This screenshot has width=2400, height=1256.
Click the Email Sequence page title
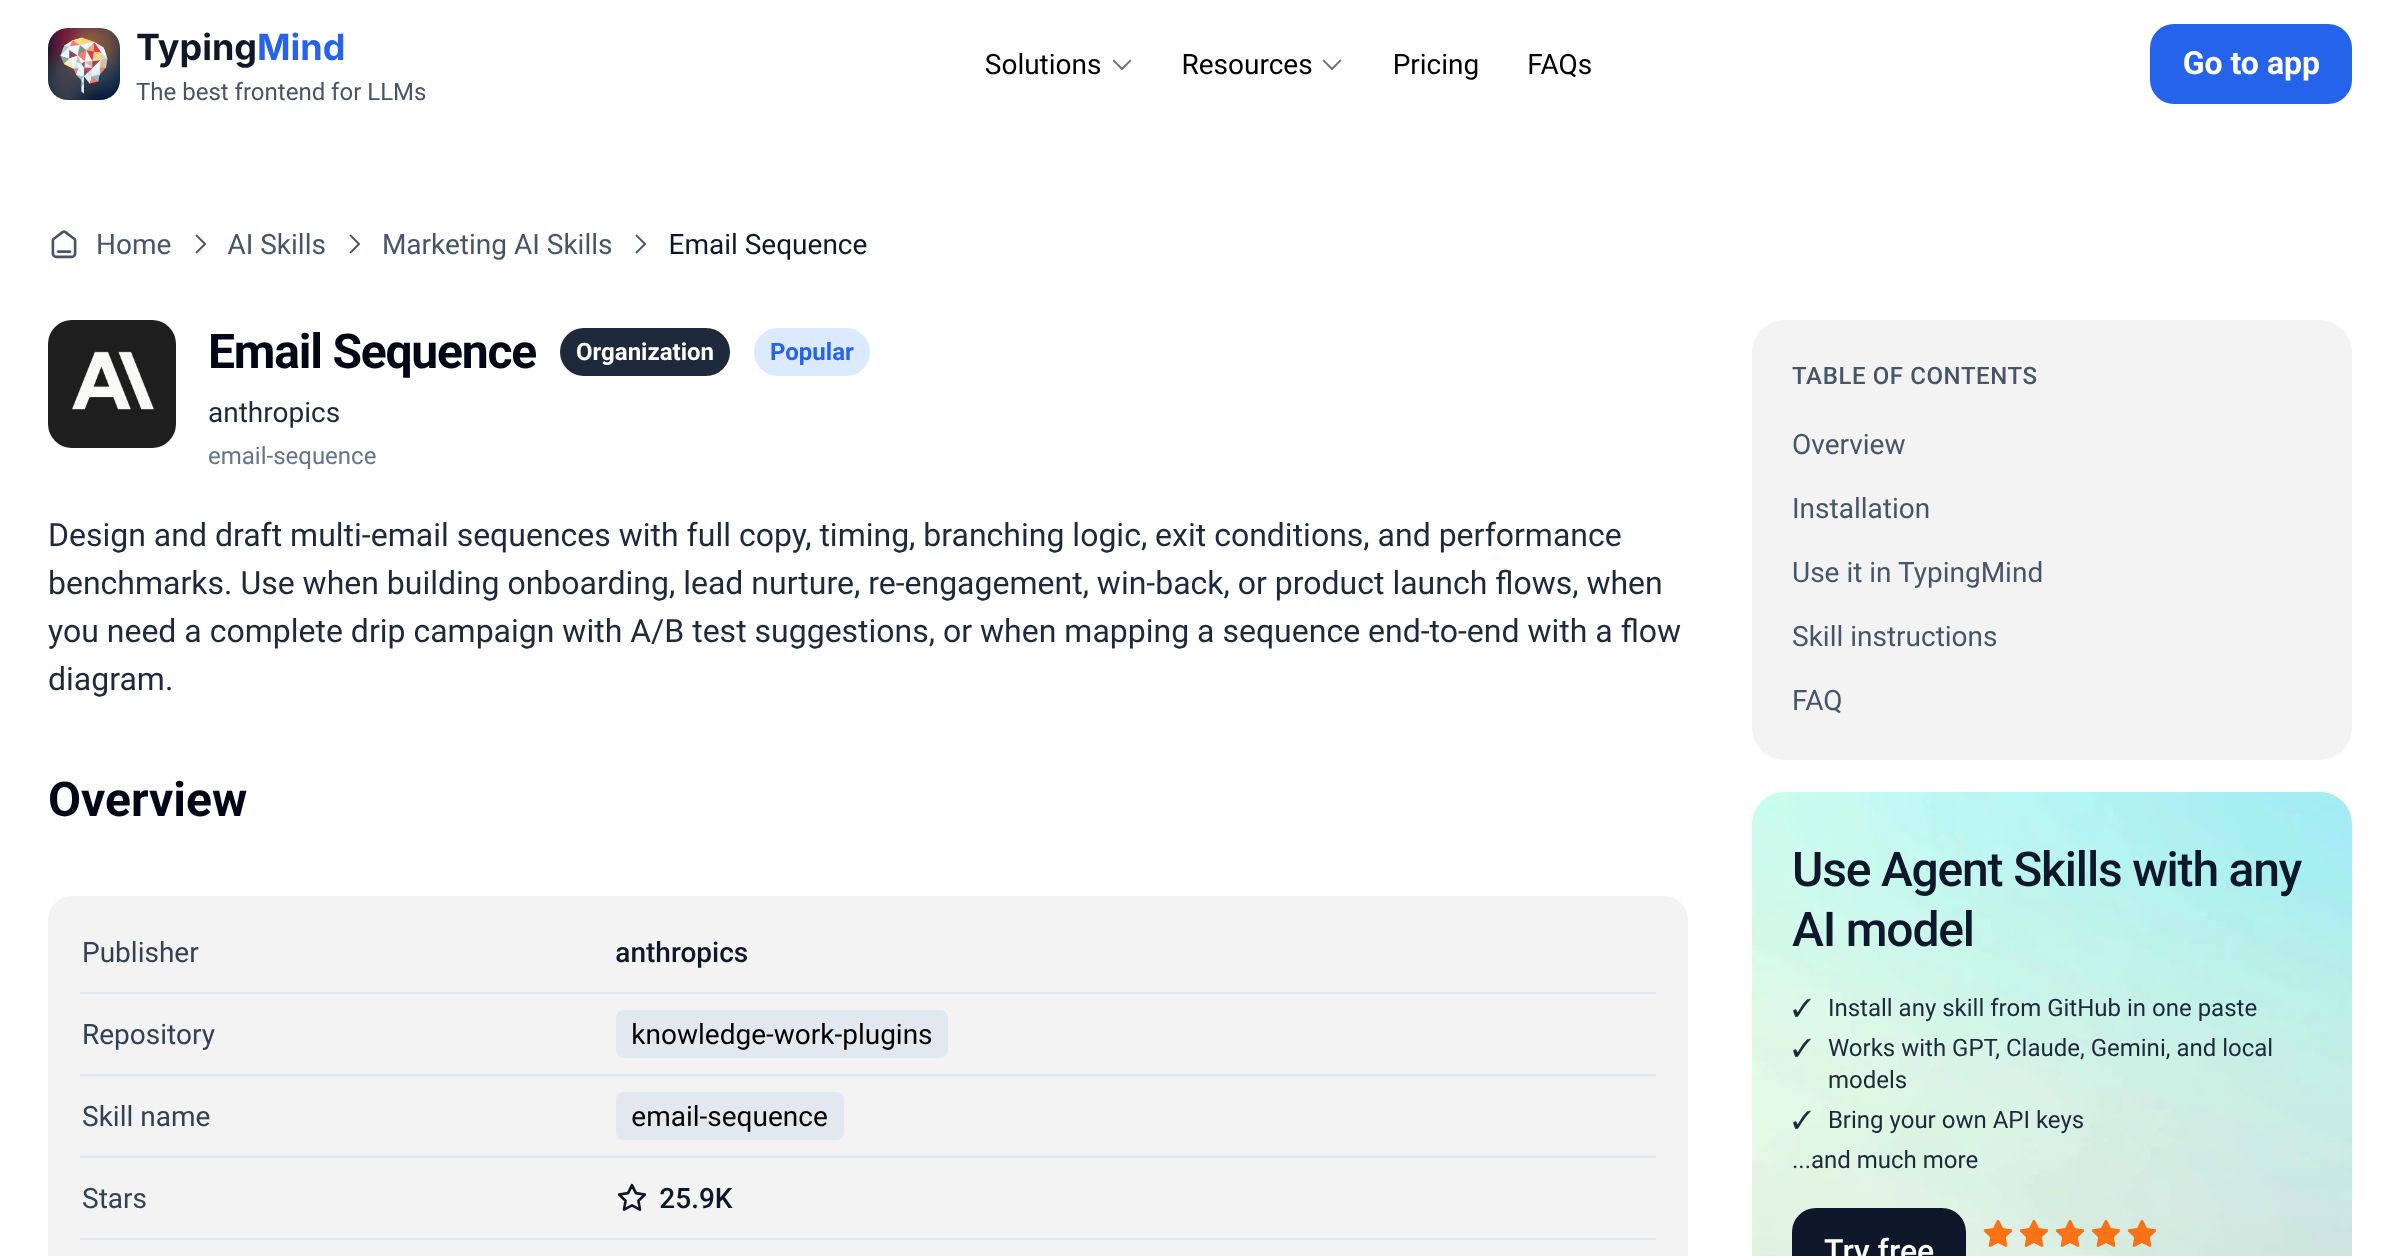tap(372, 352)
